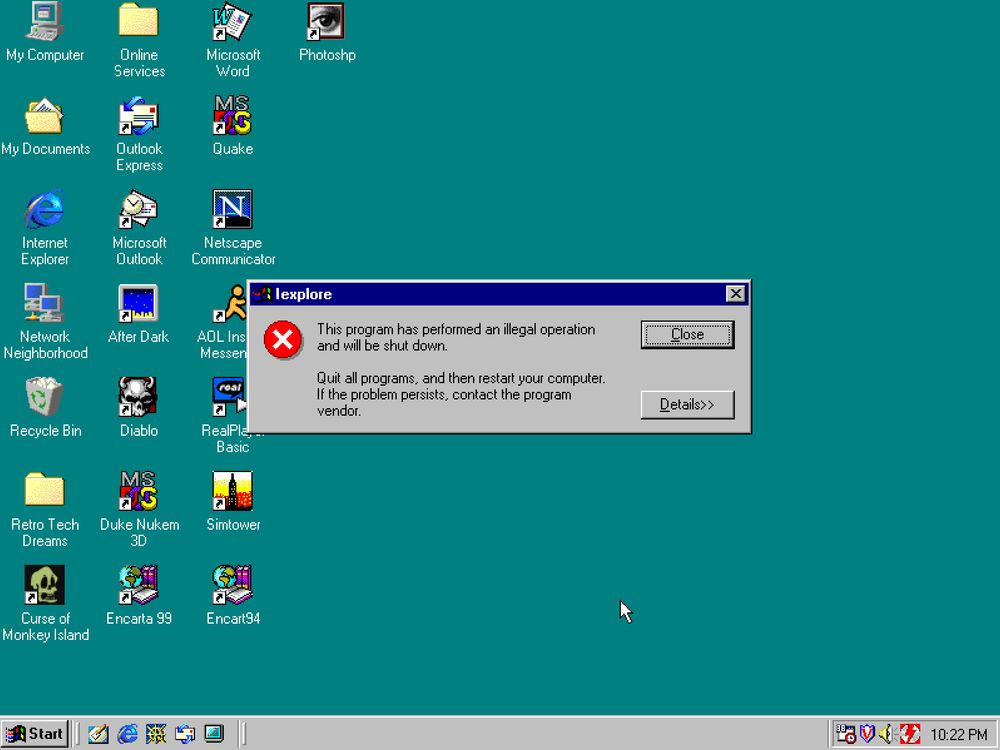The width and height of the screenshot is (1000, 750).
Task: Select the Diablo game shortcut
Action: coord(138,408)
